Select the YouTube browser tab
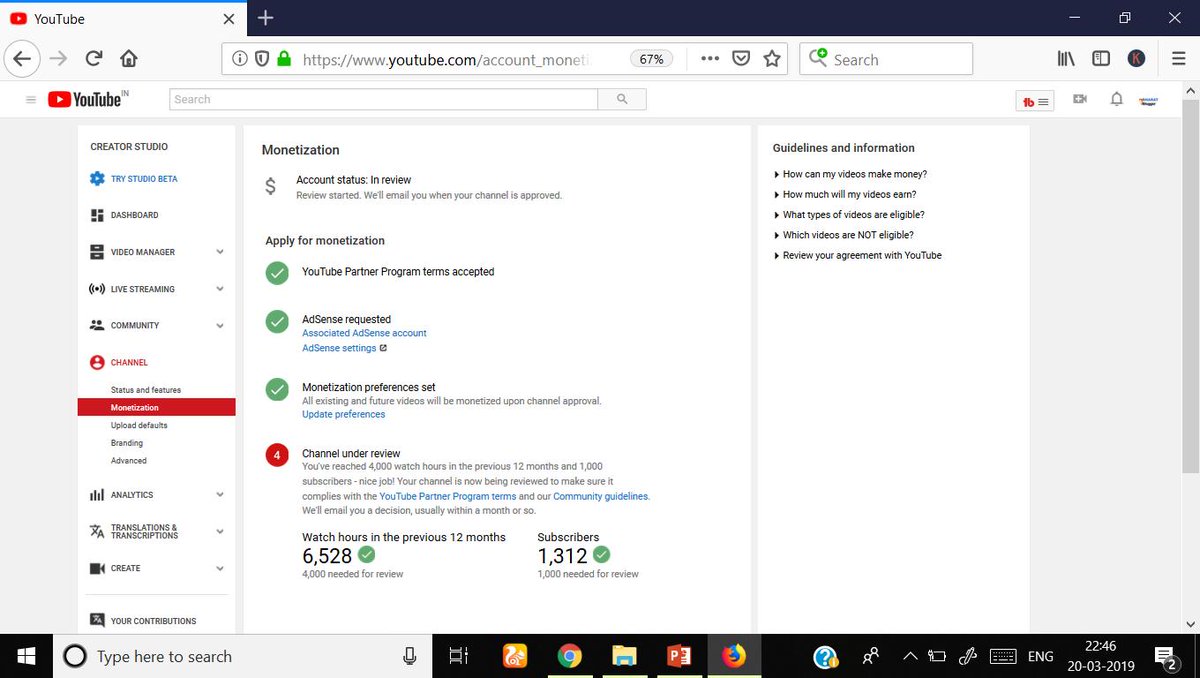1200x678 pixels. 124,18
